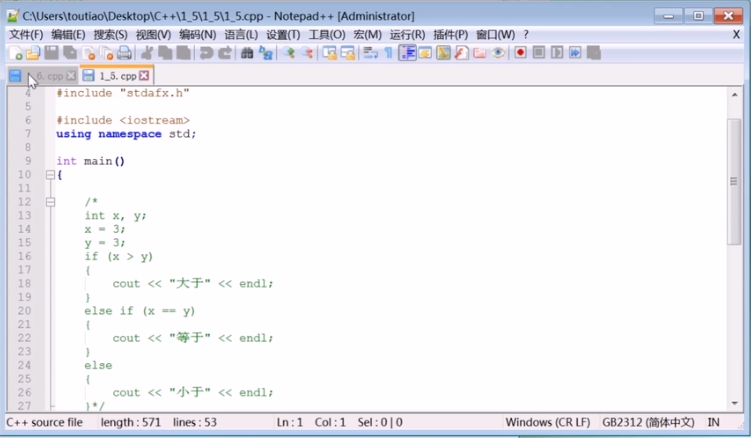Zoom in using the magnifier plus icon
The image size is (751, 438).
[x=288, y=53]
